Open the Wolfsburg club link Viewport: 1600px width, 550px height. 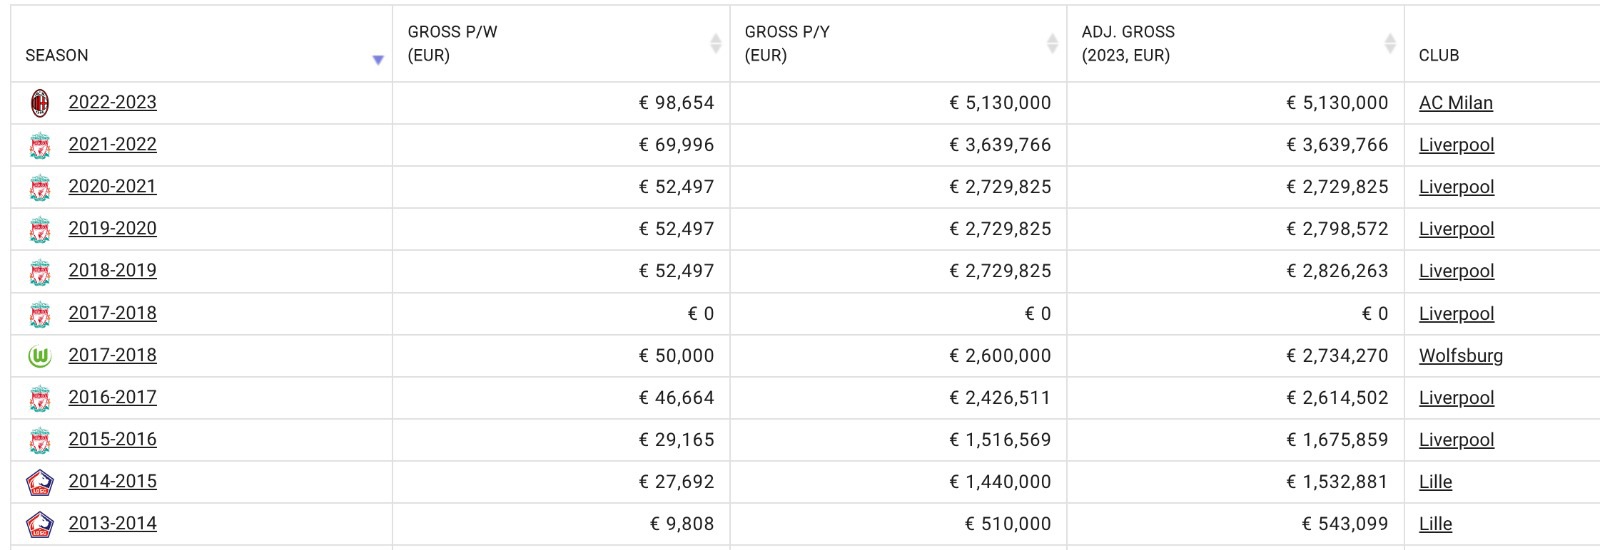tap(1460, 355)
